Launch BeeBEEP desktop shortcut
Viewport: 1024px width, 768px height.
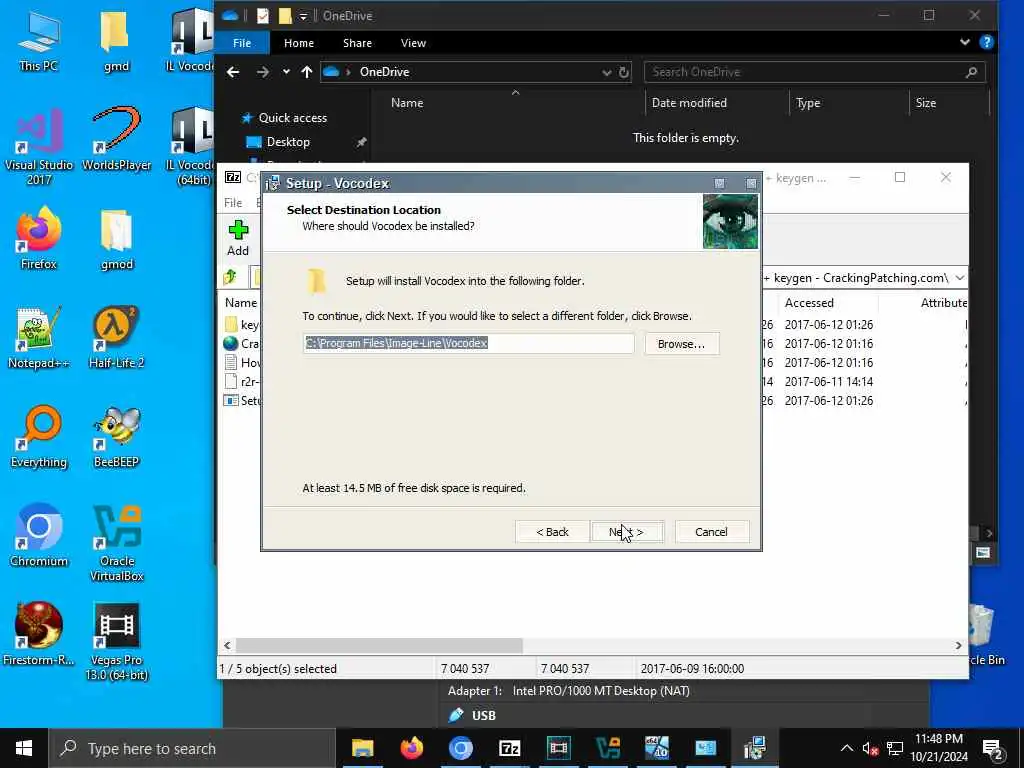(116, 437)
